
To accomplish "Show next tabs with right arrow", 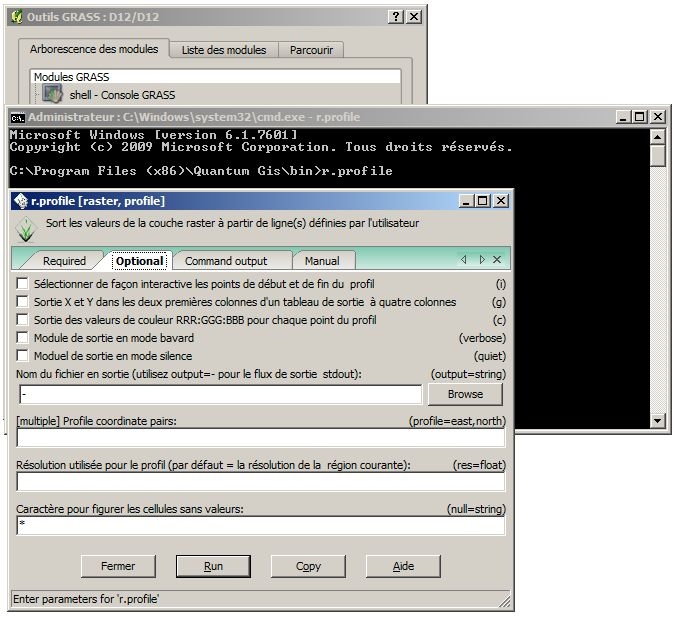I will (482, 260).
